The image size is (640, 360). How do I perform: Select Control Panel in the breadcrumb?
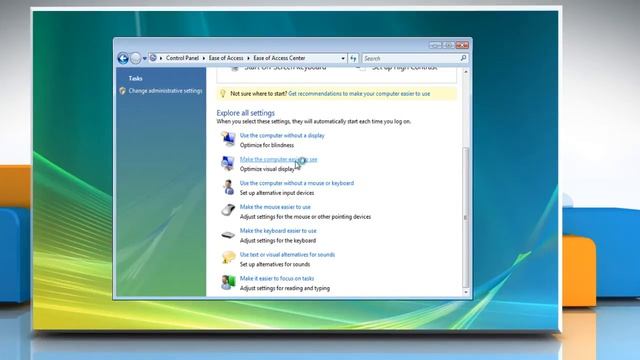(182, 58)
